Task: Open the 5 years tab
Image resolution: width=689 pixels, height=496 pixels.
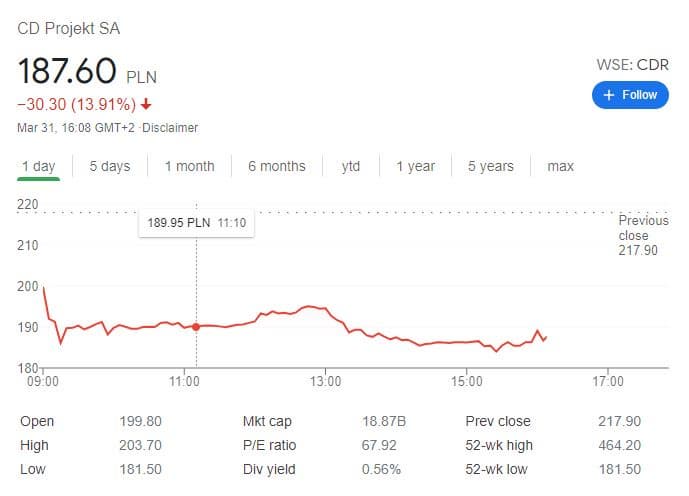Action: click(490, 166)
